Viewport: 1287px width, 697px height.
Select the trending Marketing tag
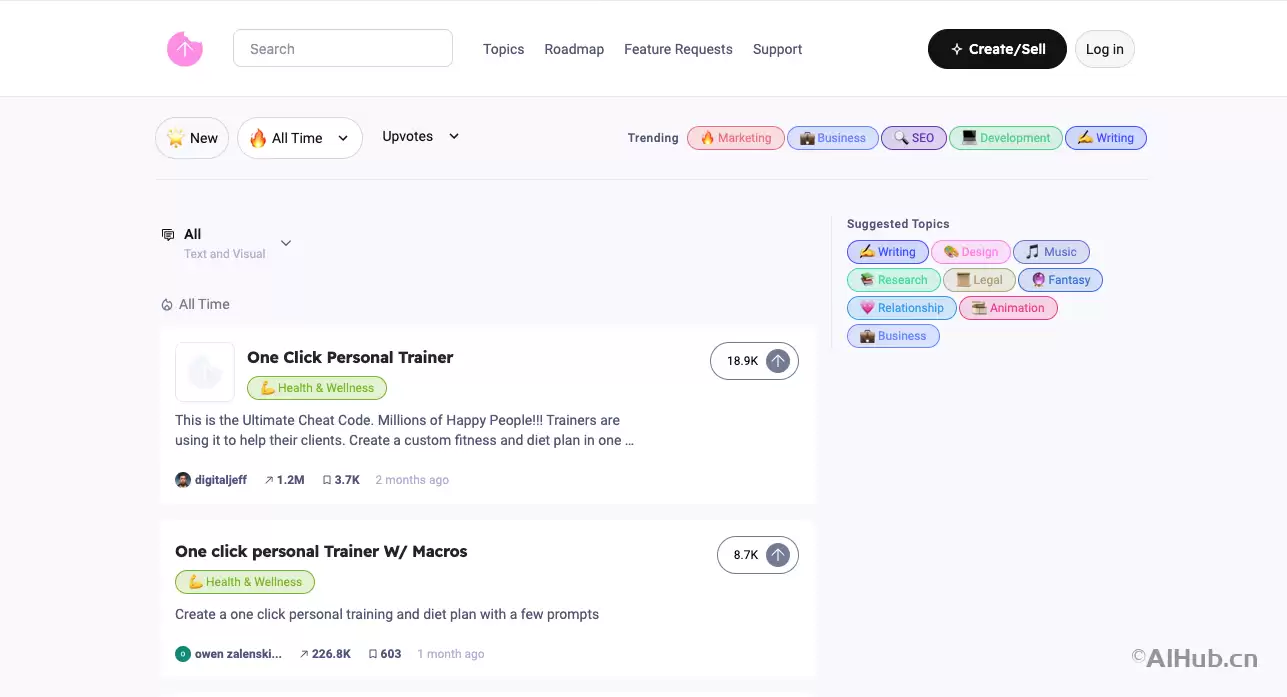736,138
